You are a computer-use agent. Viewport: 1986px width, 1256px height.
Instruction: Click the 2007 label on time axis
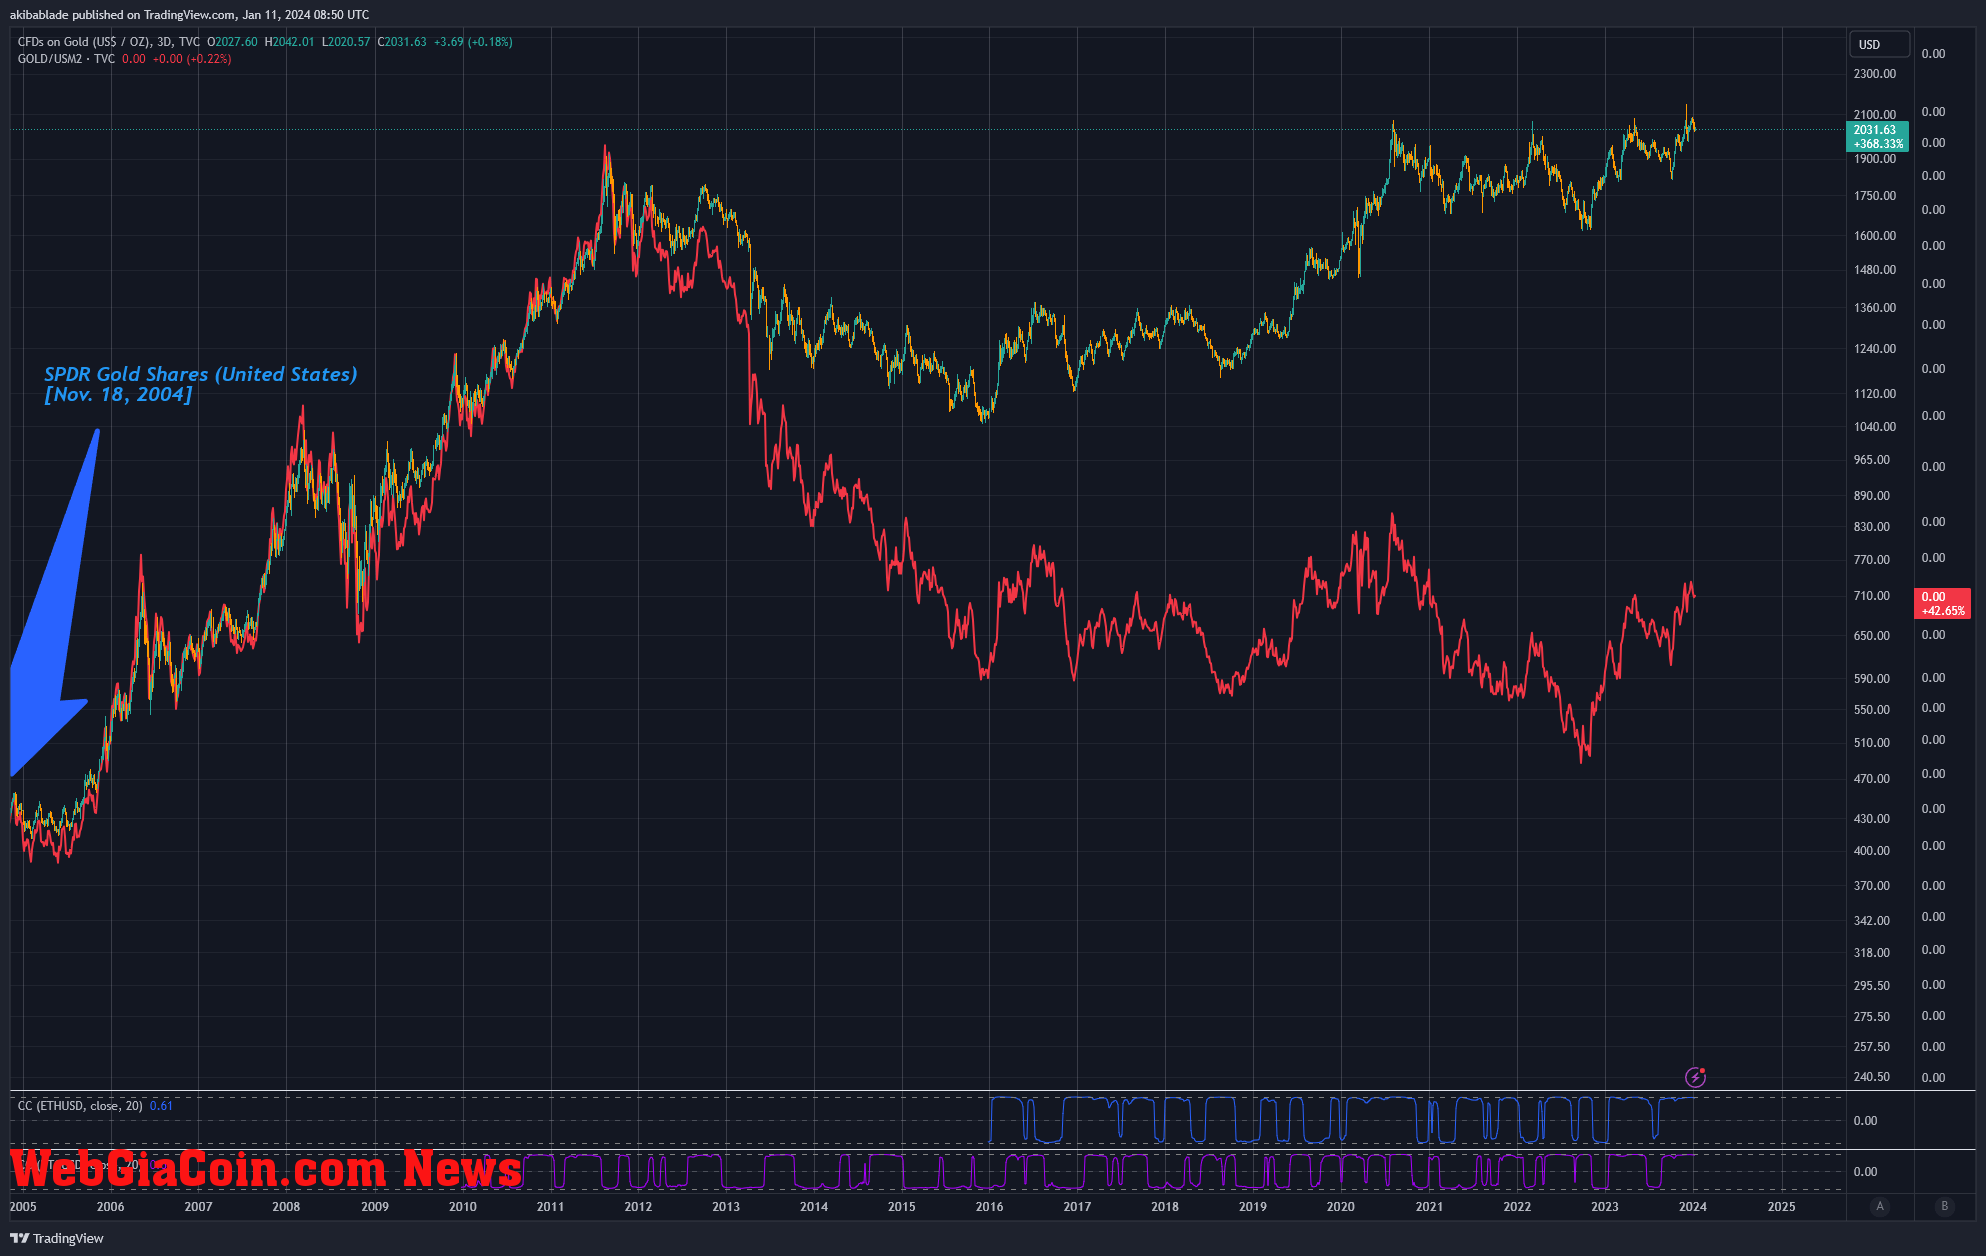coord(198,1206)
